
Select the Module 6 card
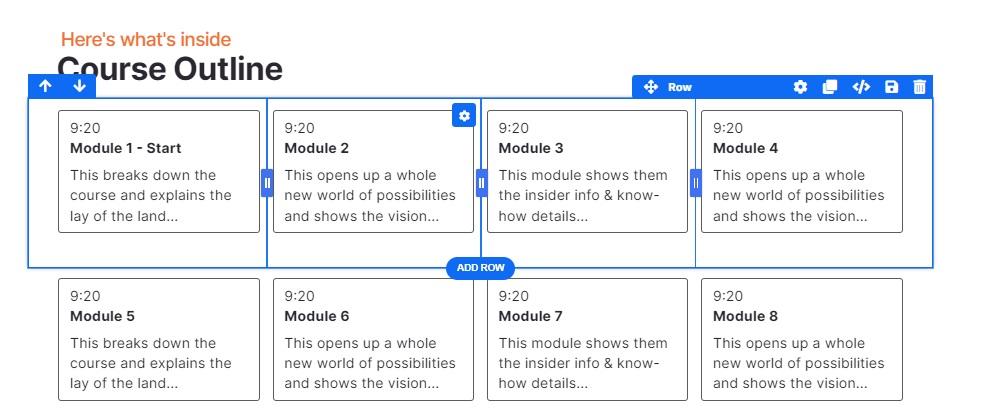[373, 339]
